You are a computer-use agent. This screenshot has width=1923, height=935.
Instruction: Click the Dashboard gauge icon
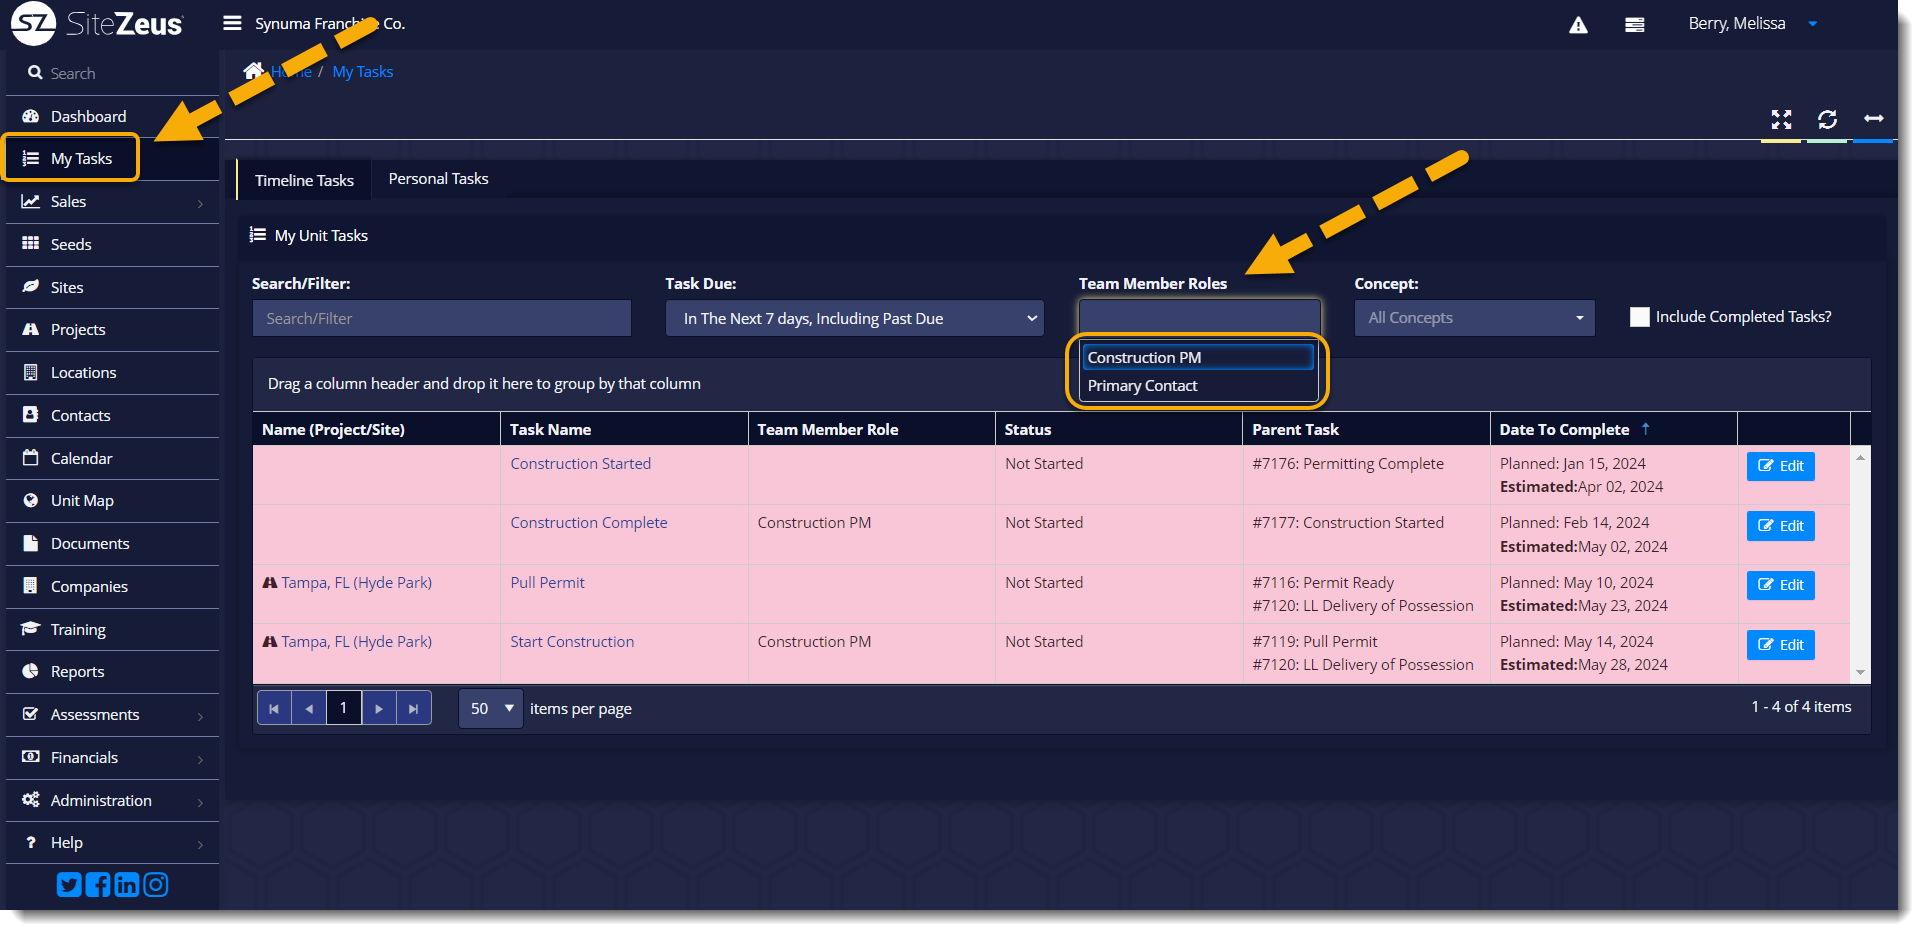click(x=31, y=116)
